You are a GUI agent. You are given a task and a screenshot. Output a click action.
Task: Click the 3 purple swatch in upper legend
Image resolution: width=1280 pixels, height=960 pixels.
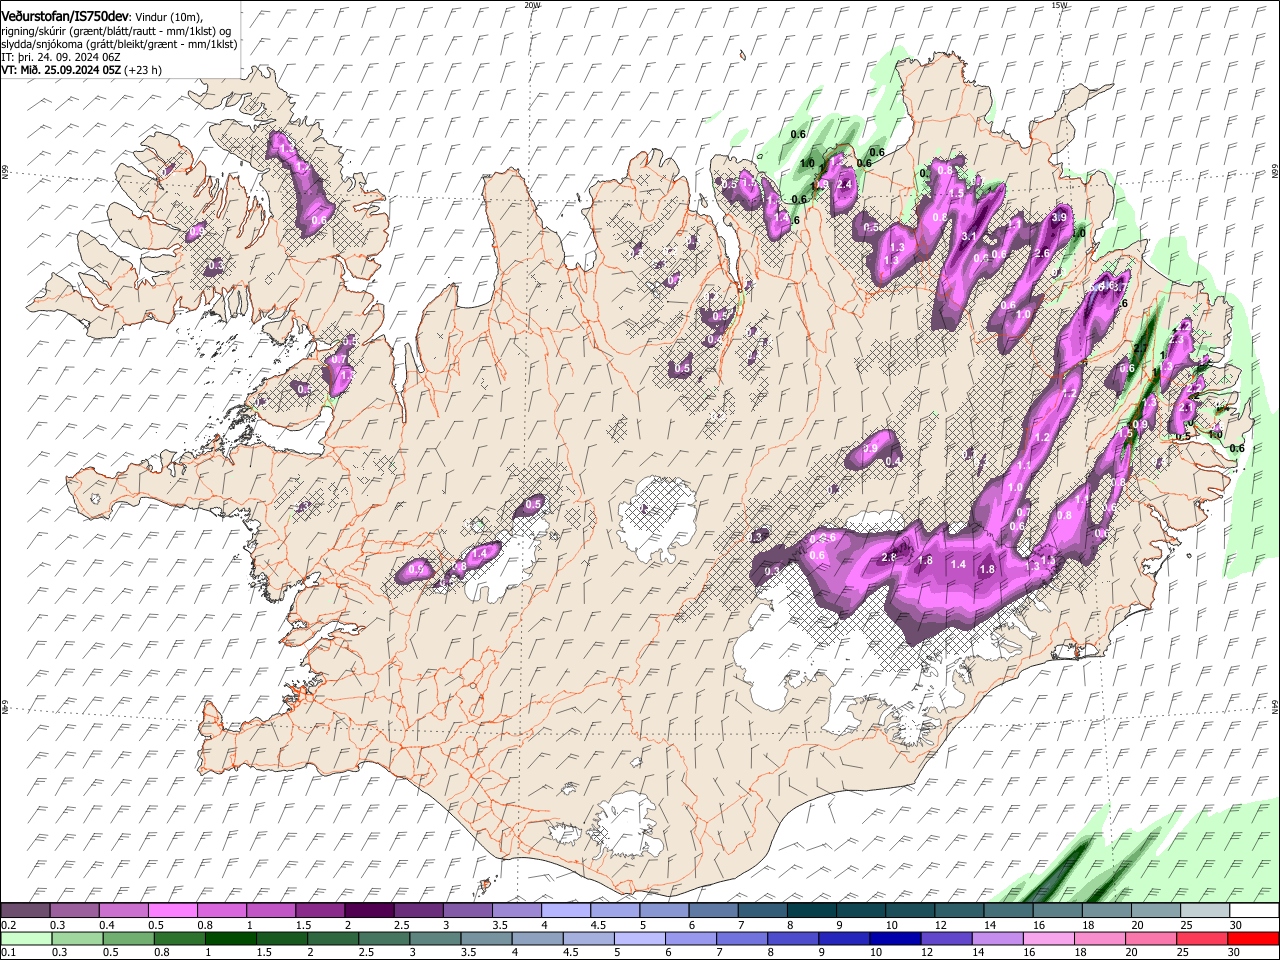467,911
